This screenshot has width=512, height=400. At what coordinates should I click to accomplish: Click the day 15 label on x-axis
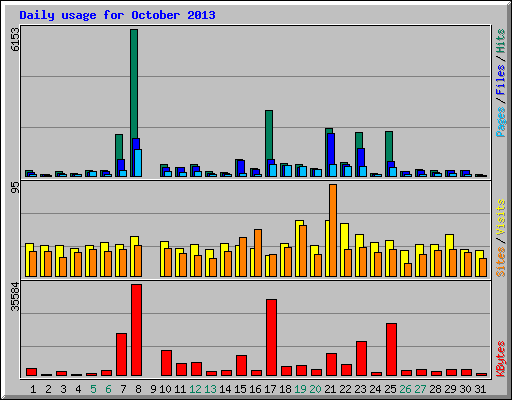[240, 389]
